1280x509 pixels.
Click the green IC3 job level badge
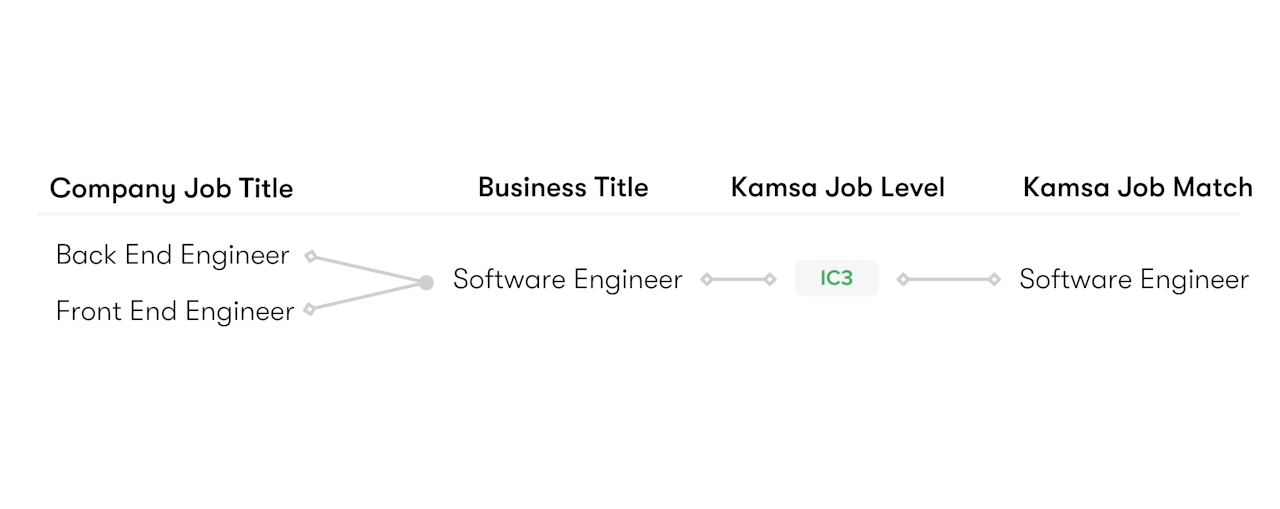coord(836,279)
